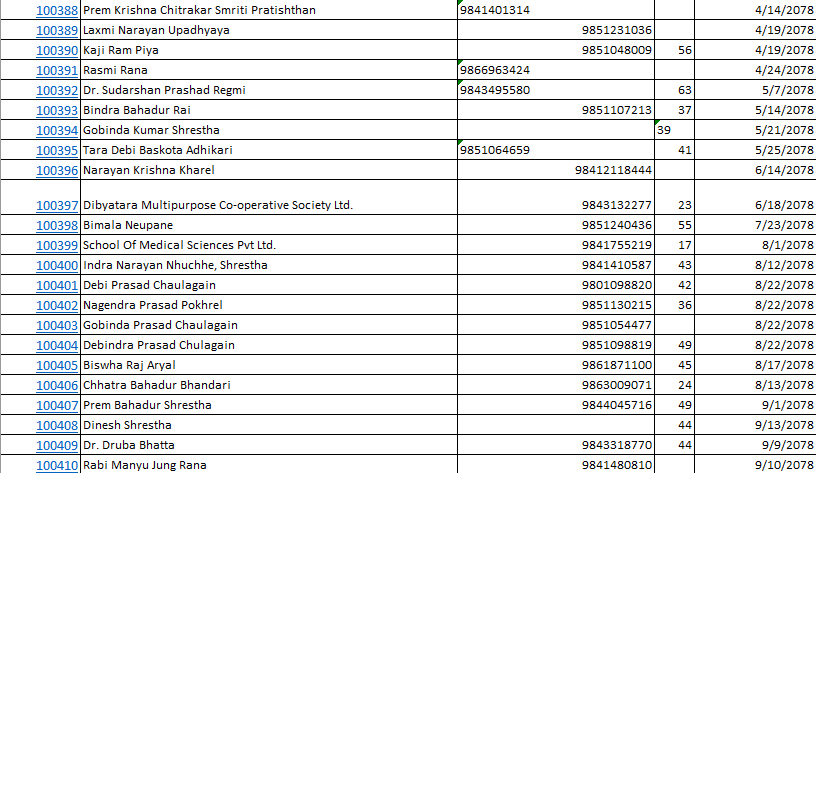The width and height of the screenshot is (817, 803).
Task: Select the 100394 ID link
Action: click(x=57, y=130)
